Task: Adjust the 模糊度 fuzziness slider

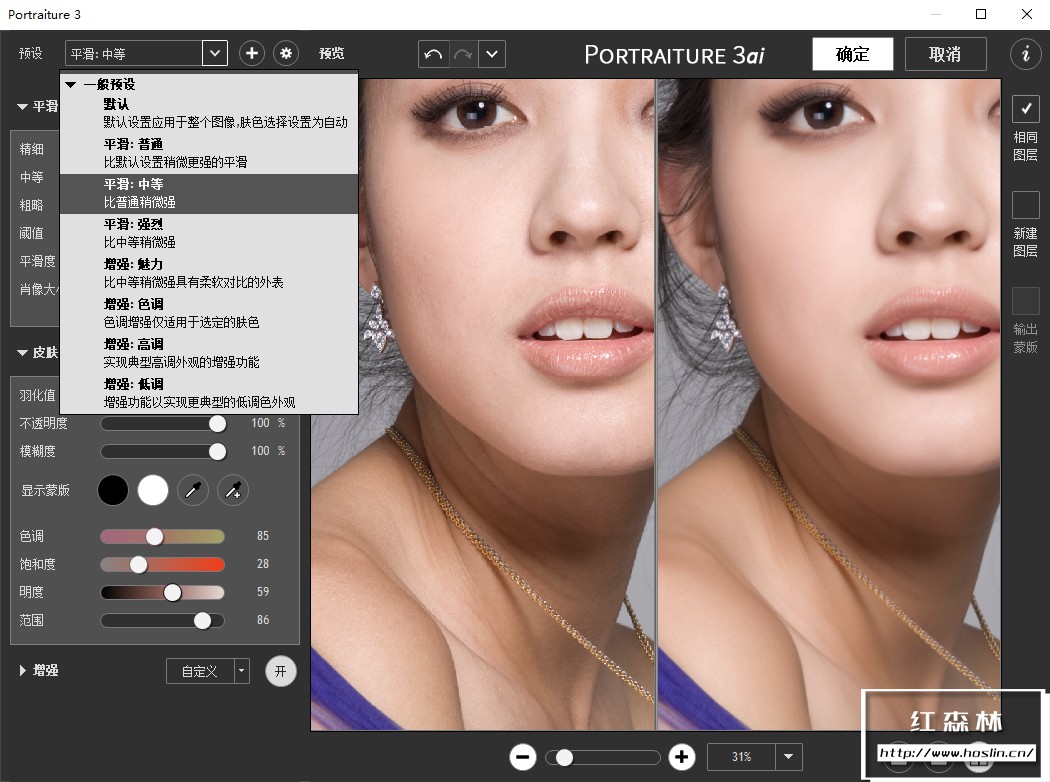Action: pos(217,452)
